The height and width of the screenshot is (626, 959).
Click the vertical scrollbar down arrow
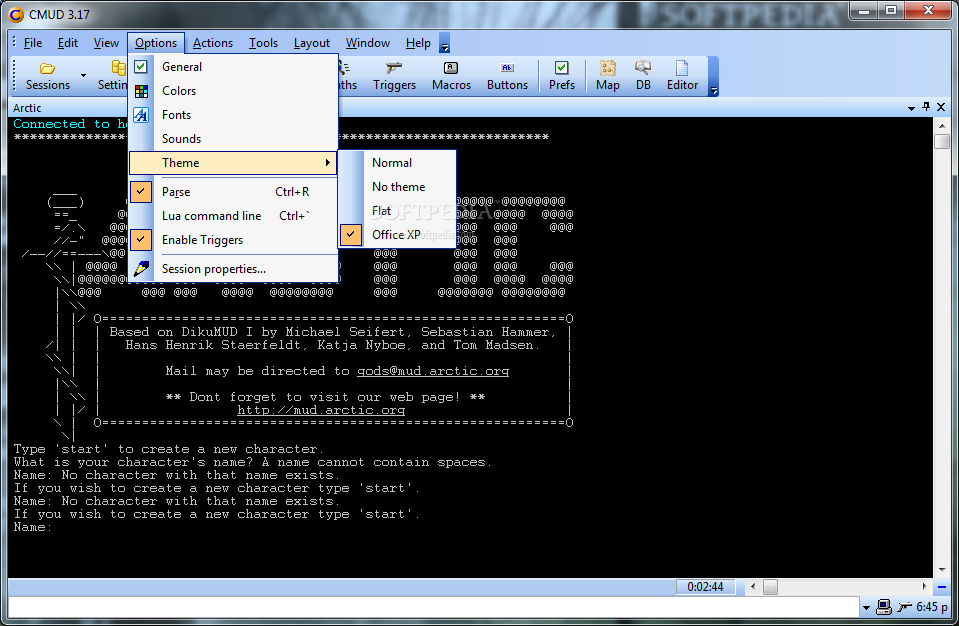(942, 569)
